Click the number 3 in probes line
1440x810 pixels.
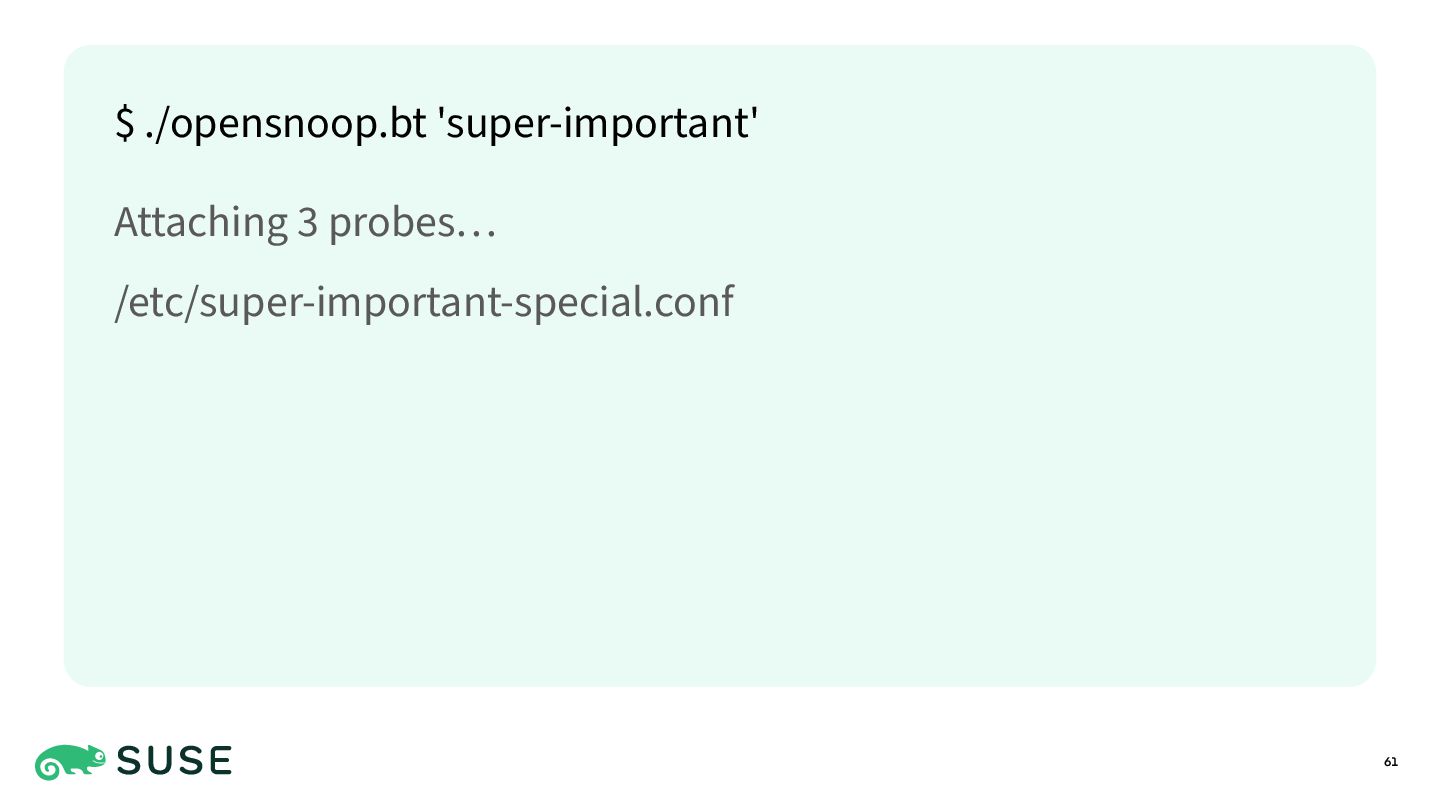click(x=307, y=222)
